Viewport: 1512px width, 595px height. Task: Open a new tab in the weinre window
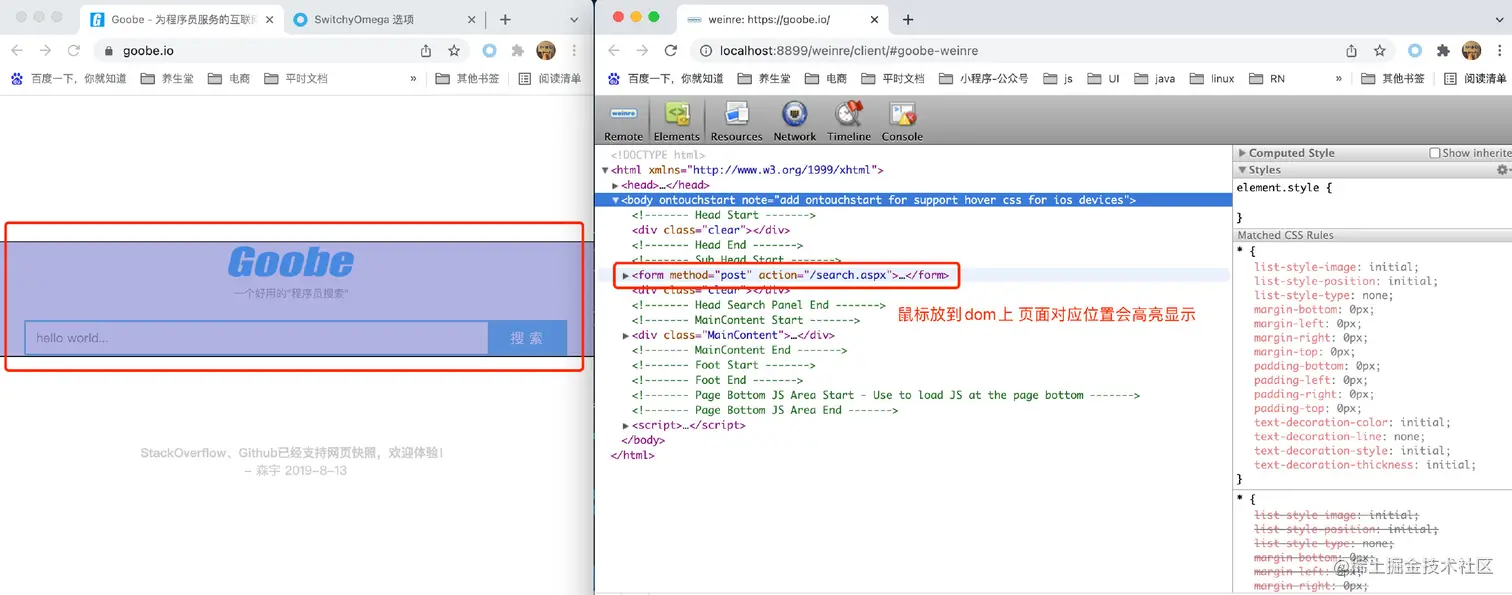point(908,19)
